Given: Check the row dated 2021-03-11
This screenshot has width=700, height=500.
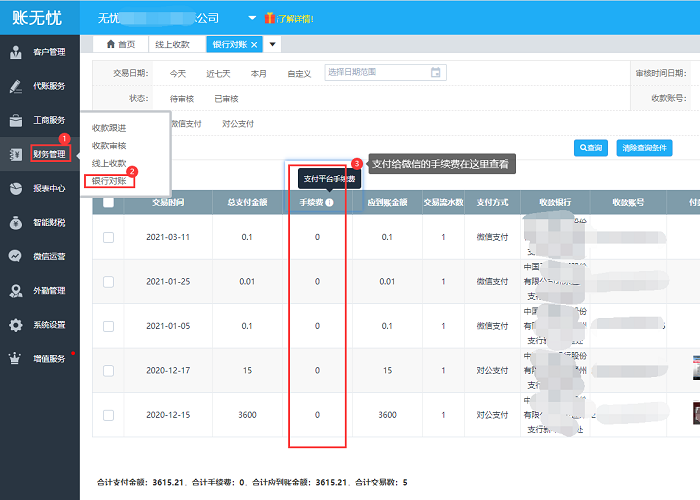Looking at the screenshot, I should click(x=108, y=237).
